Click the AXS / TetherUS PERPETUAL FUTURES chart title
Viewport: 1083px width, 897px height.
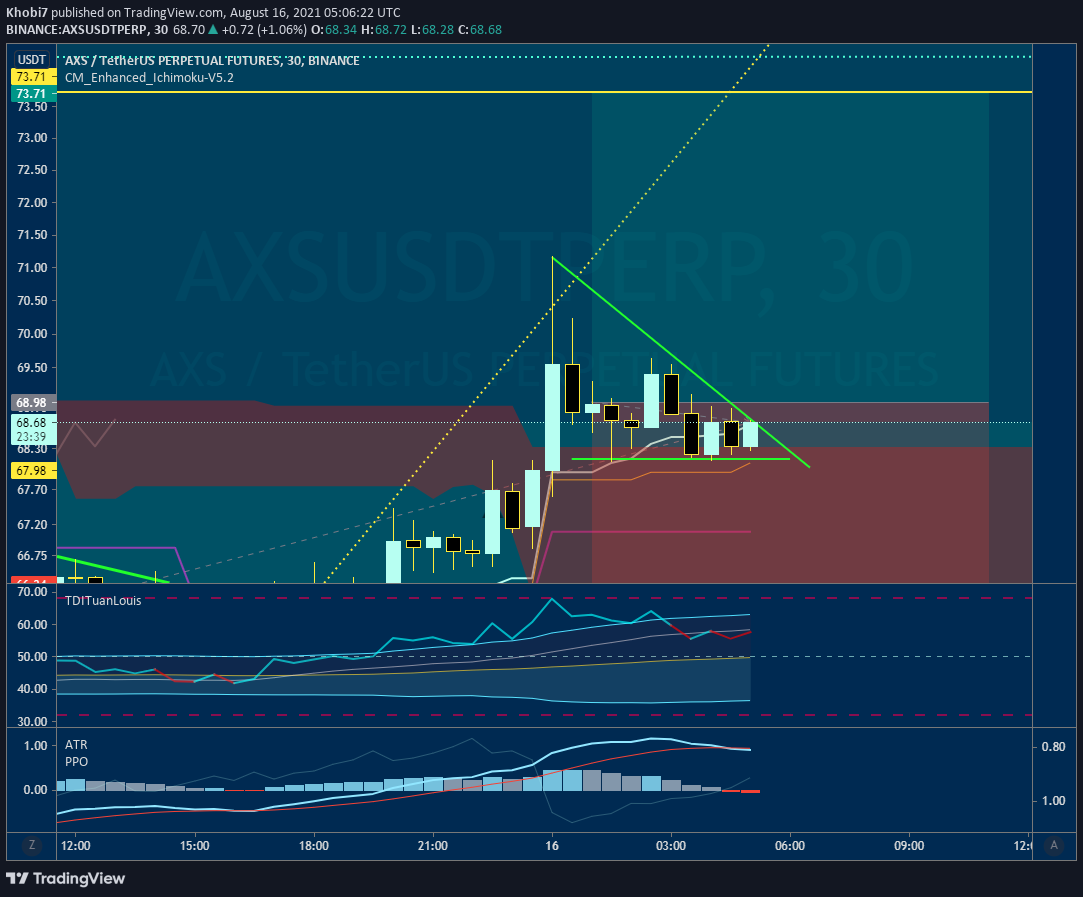[x=212, y=61]
